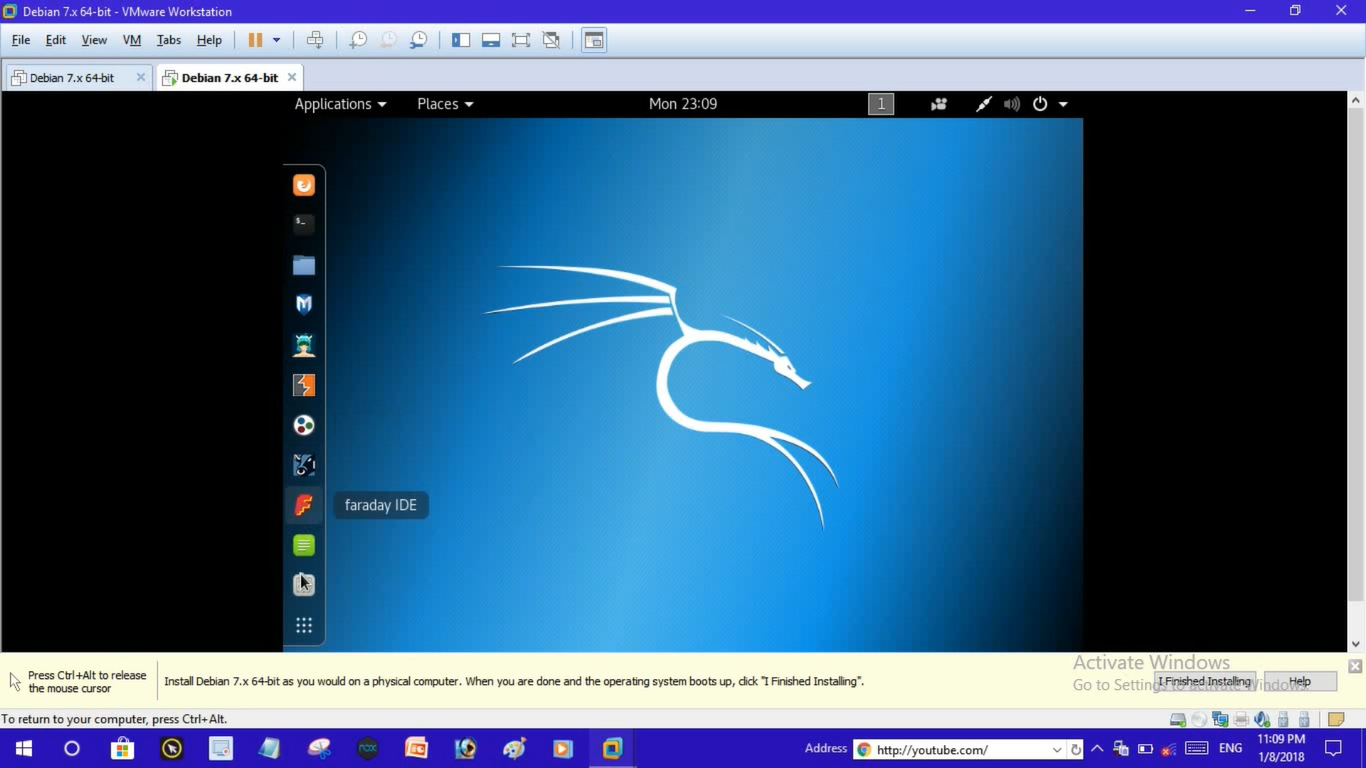Open Firefox from the Kali dock
The height and width of the screenshot is (768, 1366).
point(303,184)
